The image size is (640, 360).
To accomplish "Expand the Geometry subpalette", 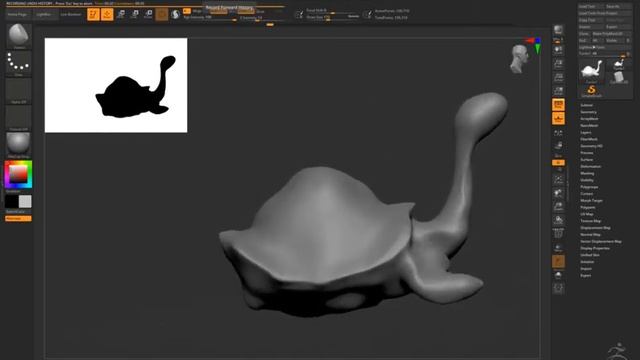I will (588, 112).
